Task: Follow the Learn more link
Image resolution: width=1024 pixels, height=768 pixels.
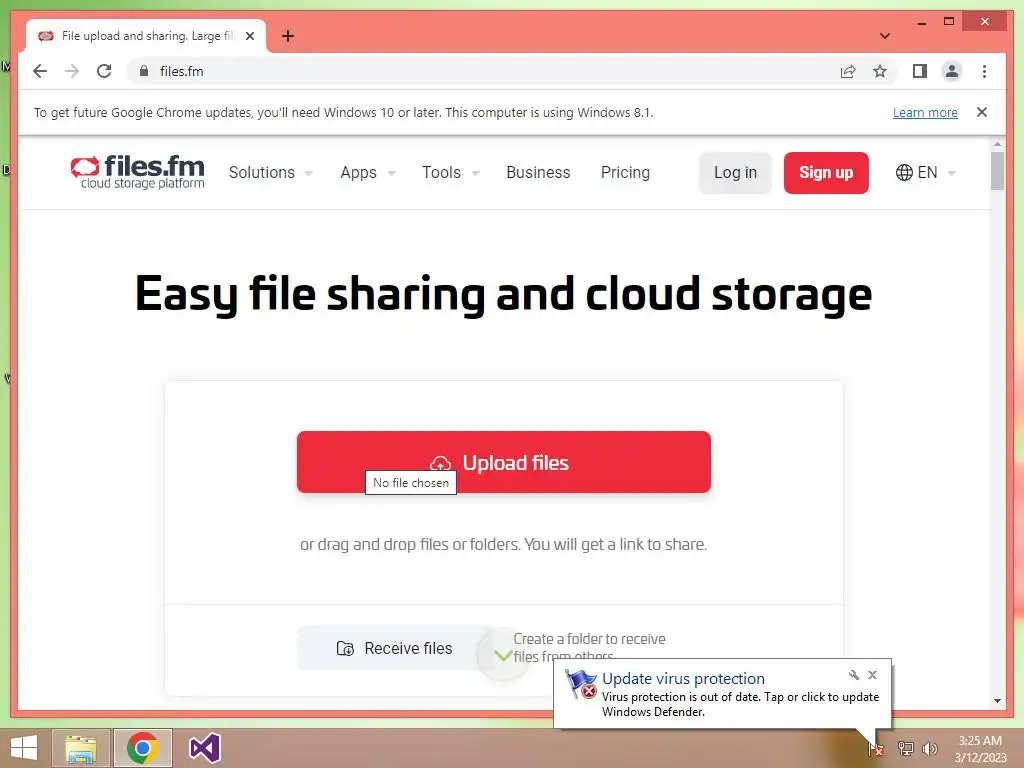Action: click(925, 112)
